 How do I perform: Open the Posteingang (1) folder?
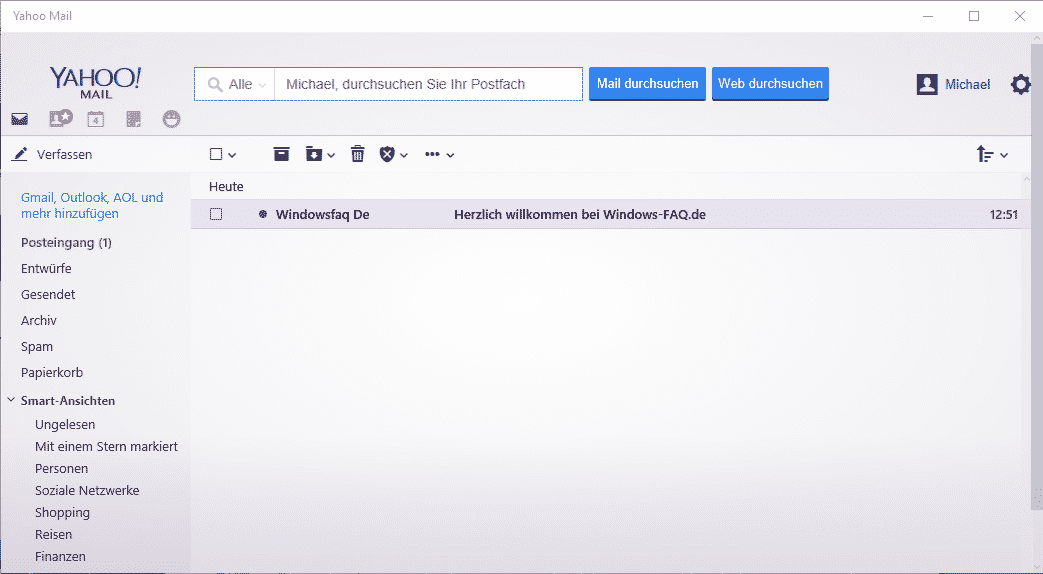67,243
